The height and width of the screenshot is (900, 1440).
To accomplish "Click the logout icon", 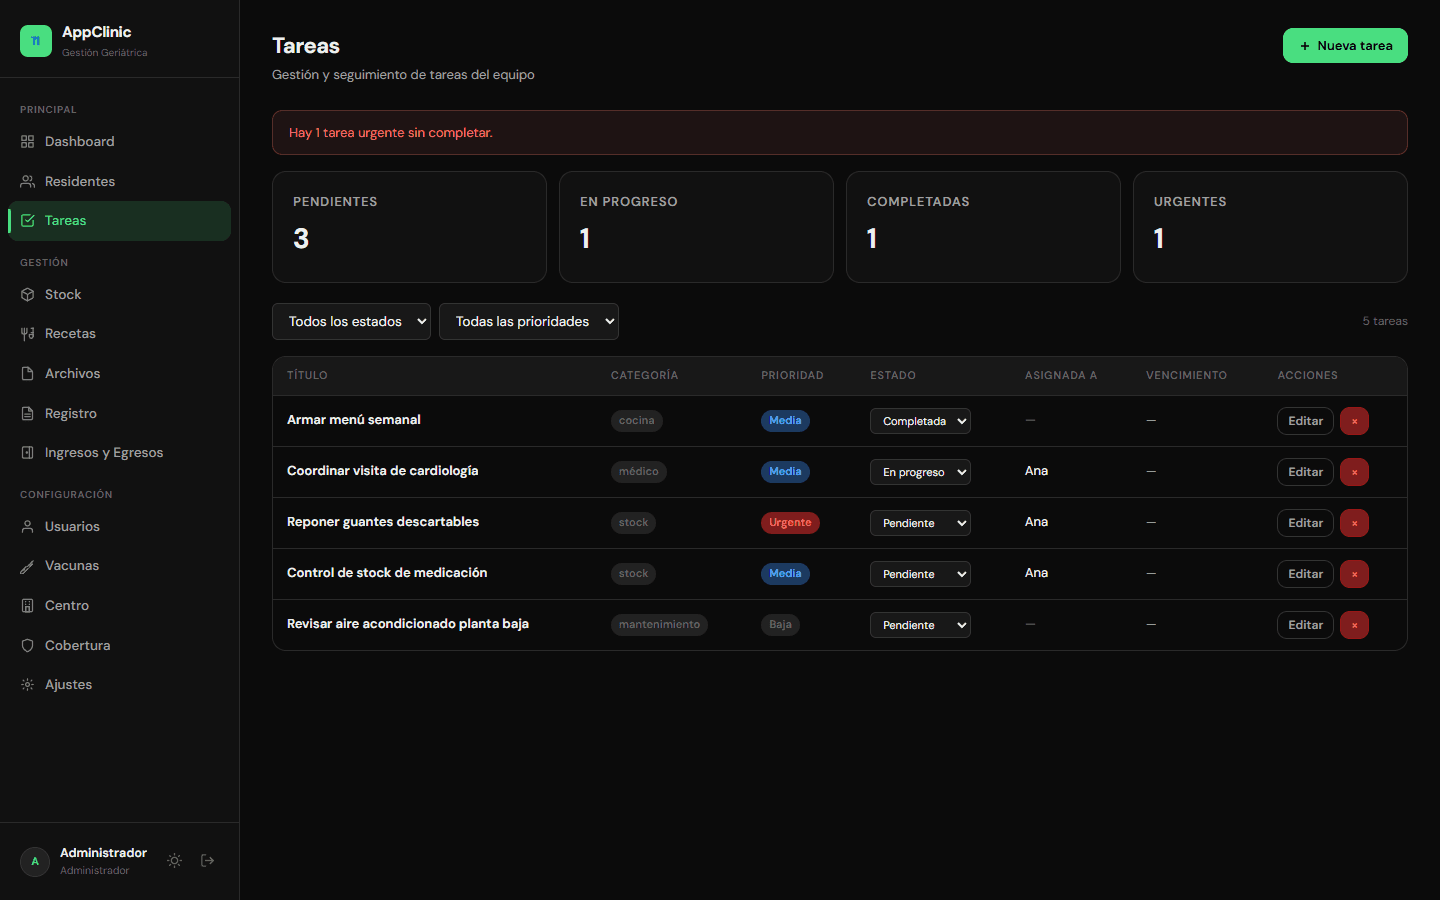I will point(208,861).
